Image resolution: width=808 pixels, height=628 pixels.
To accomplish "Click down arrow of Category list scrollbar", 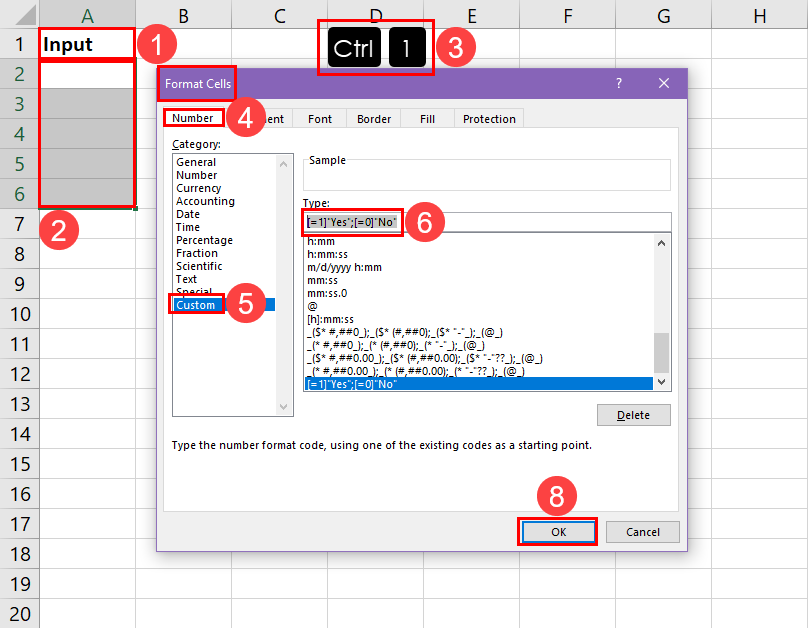I will click(283, 406).
